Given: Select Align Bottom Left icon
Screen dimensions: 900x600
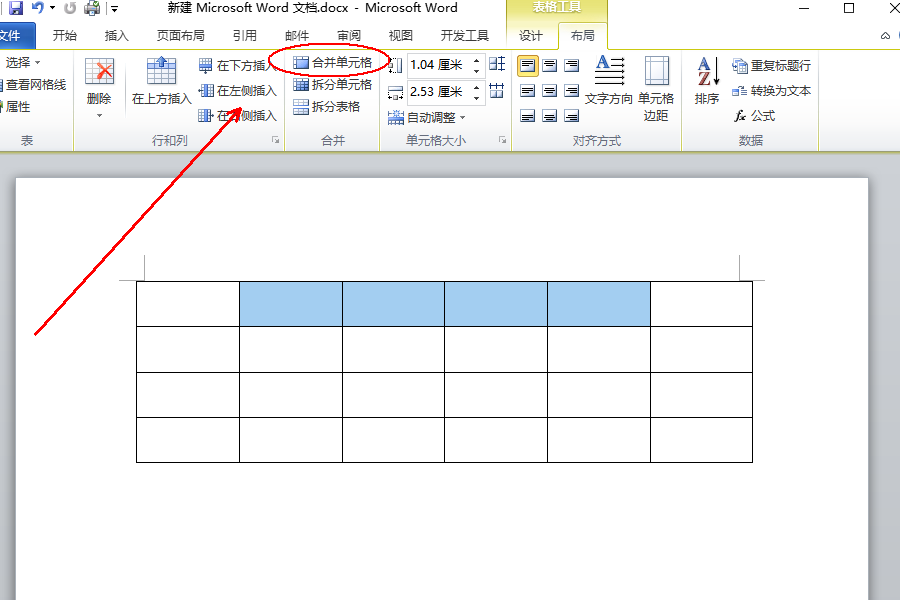Looking at the screenshot, I should pos(527,116).
